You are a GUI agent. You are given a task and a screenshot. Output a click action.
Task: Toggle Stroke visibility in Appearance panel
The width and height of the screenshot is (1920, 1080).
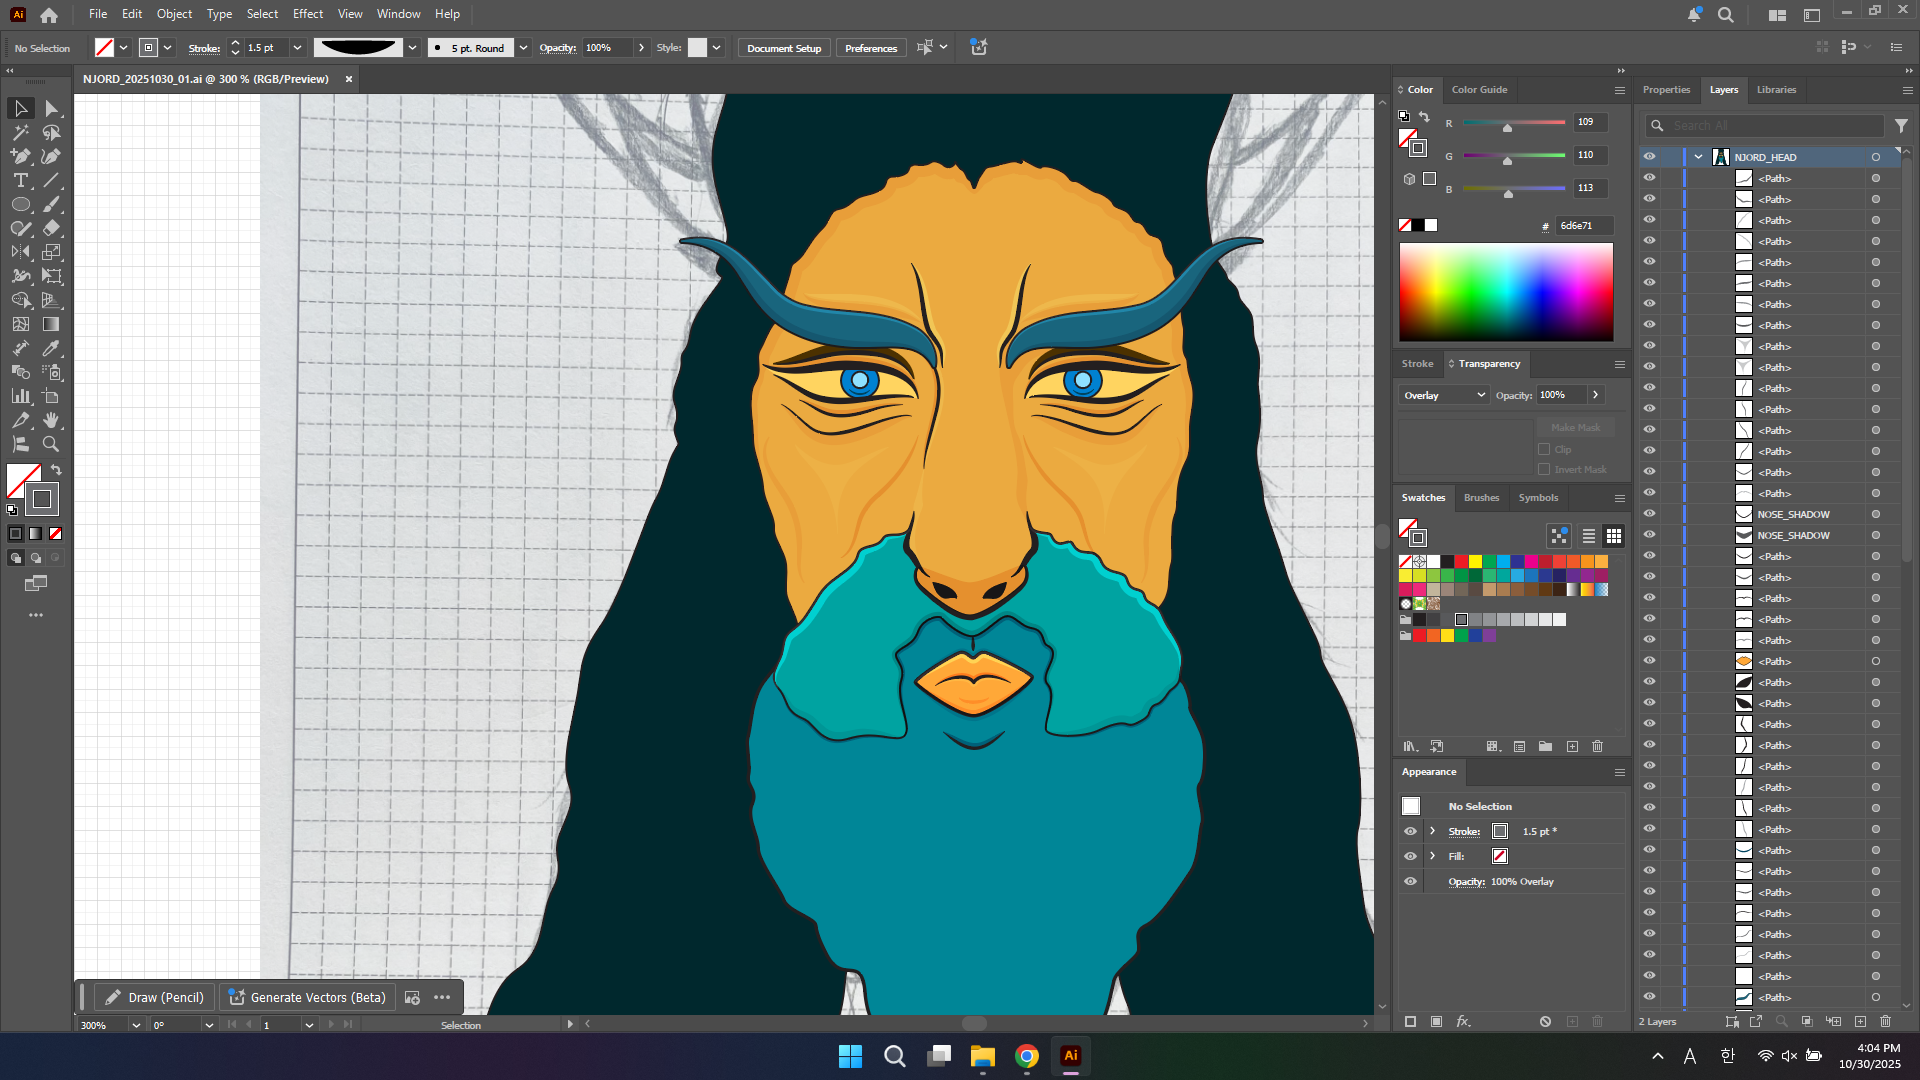click(1410, 831)
